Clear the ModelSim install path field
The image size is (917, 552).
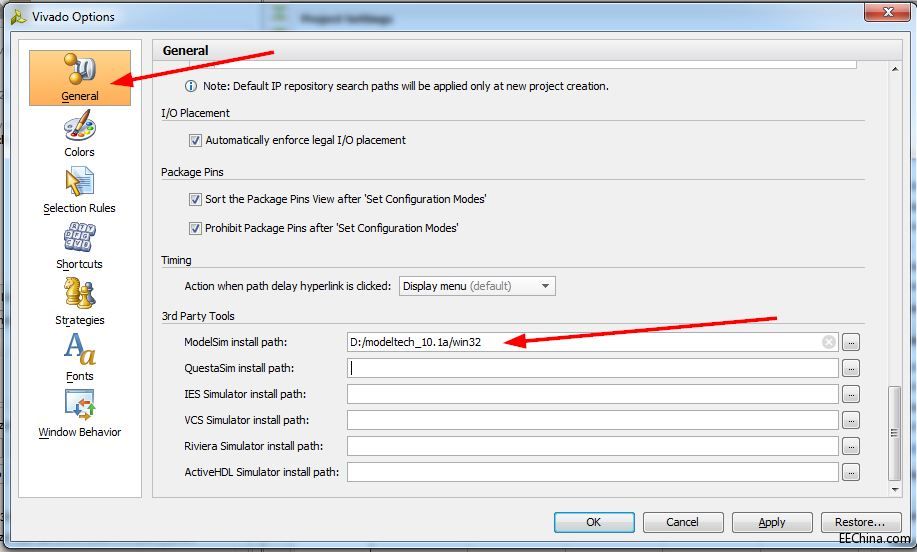tap(829, 342)
